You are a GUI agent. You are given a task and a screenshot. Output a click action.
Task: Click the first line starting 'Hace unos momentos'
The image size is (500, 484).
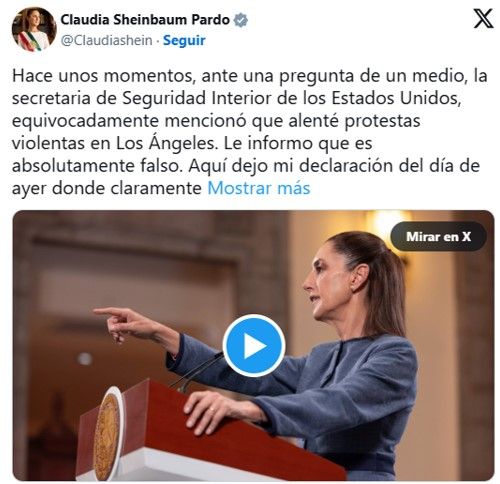250,76
